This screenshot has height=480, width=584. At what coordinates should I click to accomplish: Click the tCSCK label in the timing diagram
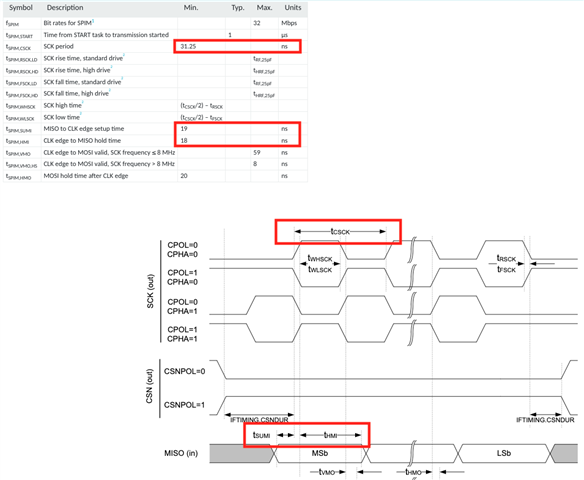(x=340, y=232)
